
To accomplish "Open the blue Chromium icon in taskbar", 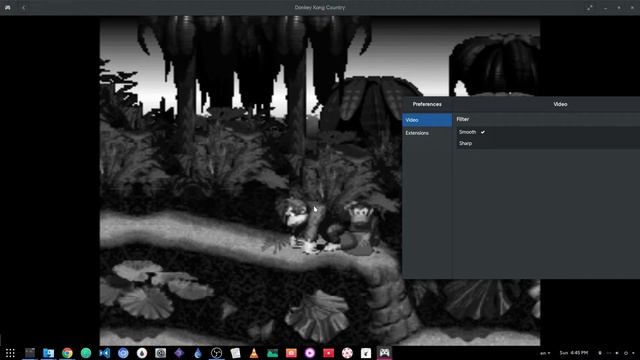I will point(123,353).
